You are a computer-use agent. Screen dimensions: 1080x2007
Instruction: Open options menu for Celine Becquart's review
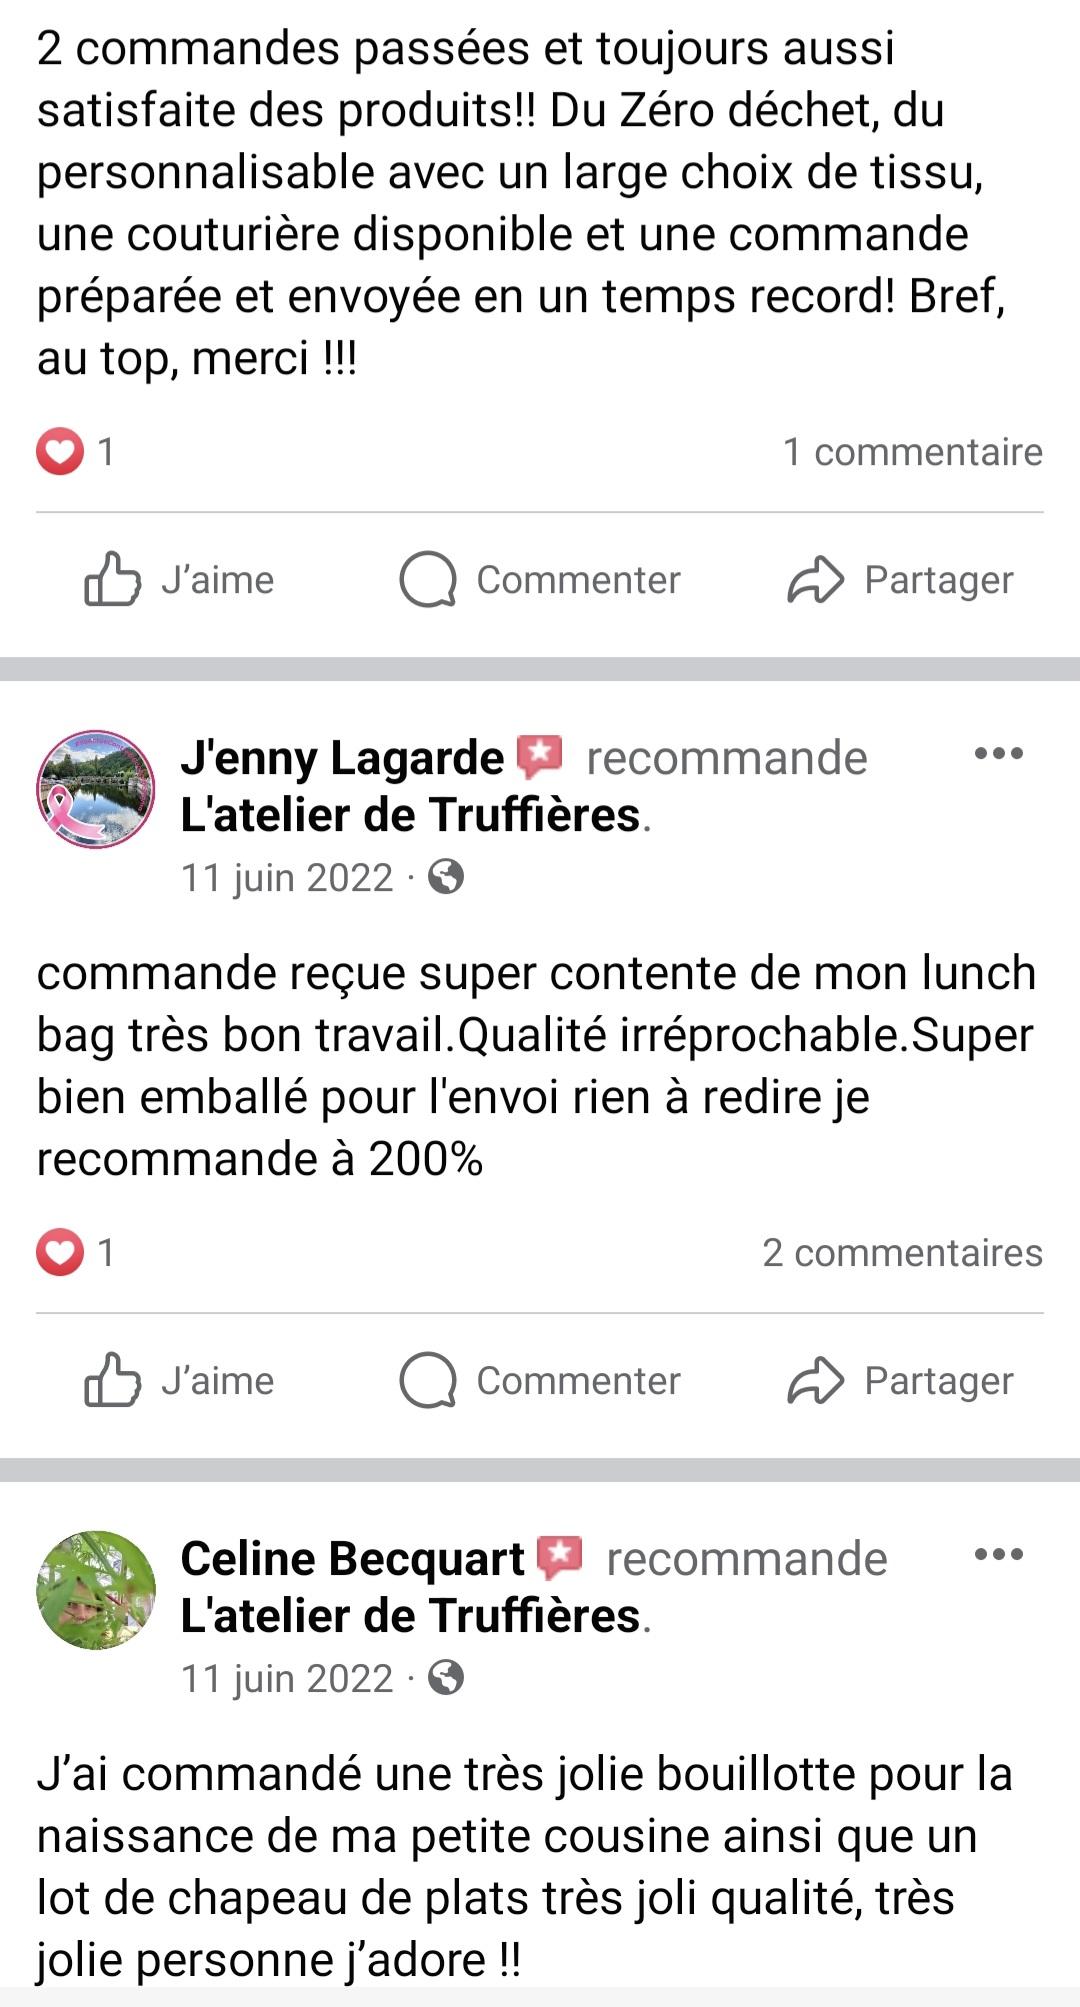[998, 1555]
